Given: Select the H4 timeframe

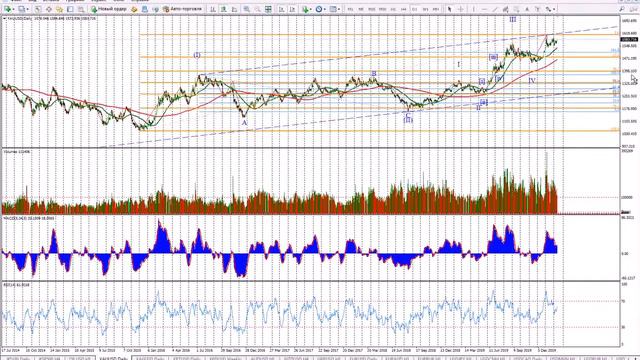Looking at the screenshot, I should [x=404, y=9].
